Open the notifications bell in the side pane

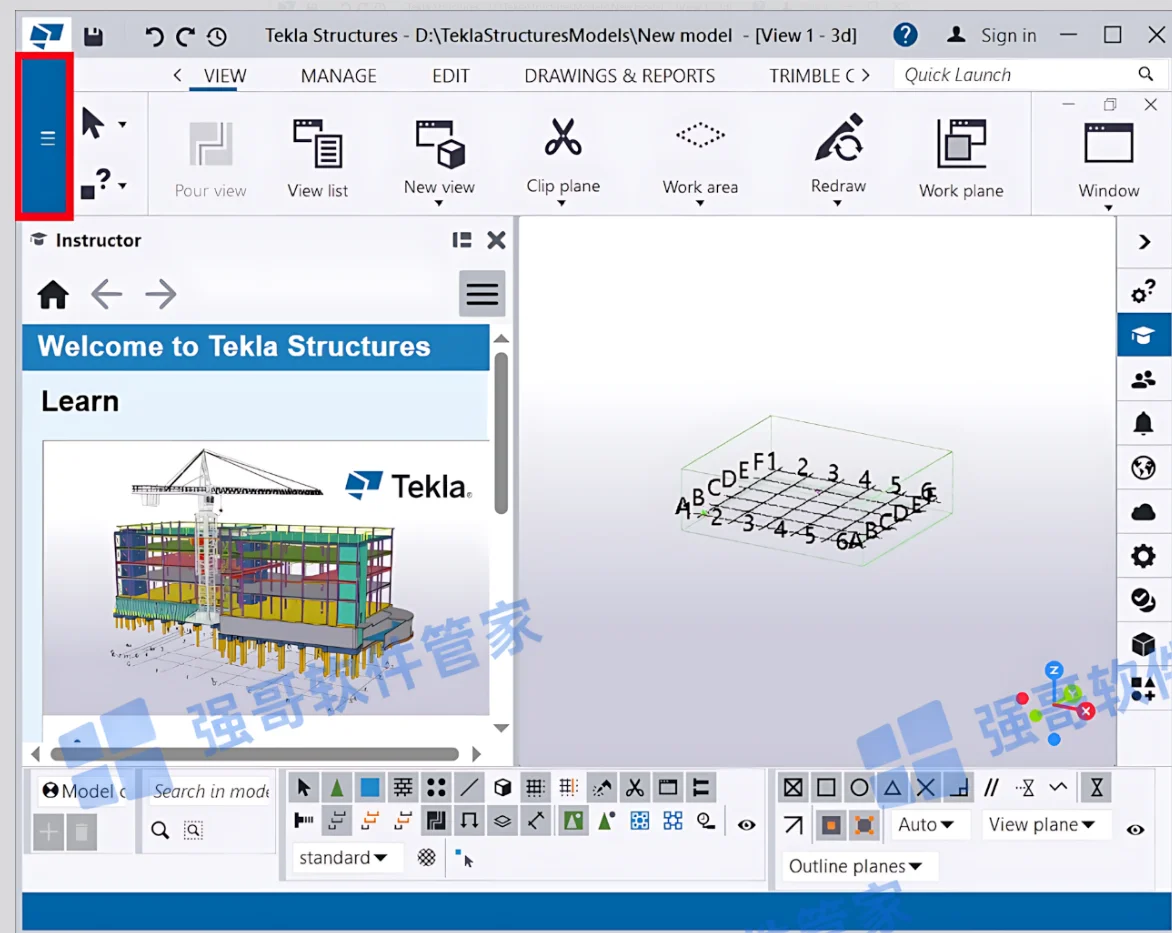click(1144, 424)
